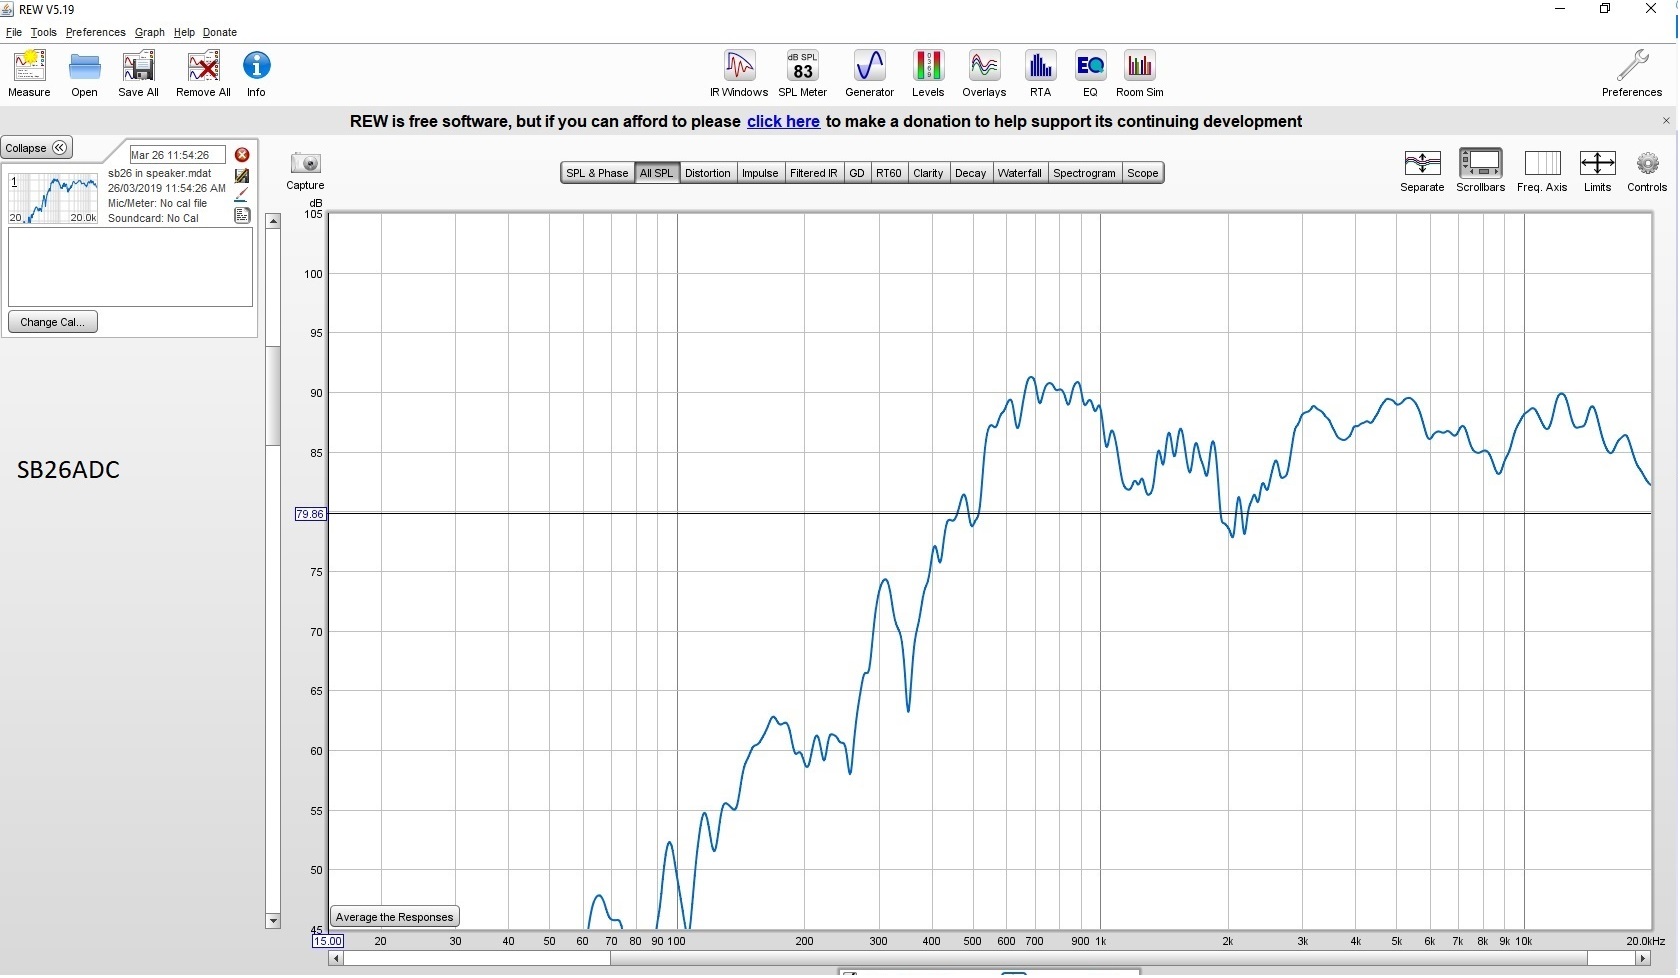
Task: Open measurement notes icon
Action: pyautogui.click(x=242, y=215)
